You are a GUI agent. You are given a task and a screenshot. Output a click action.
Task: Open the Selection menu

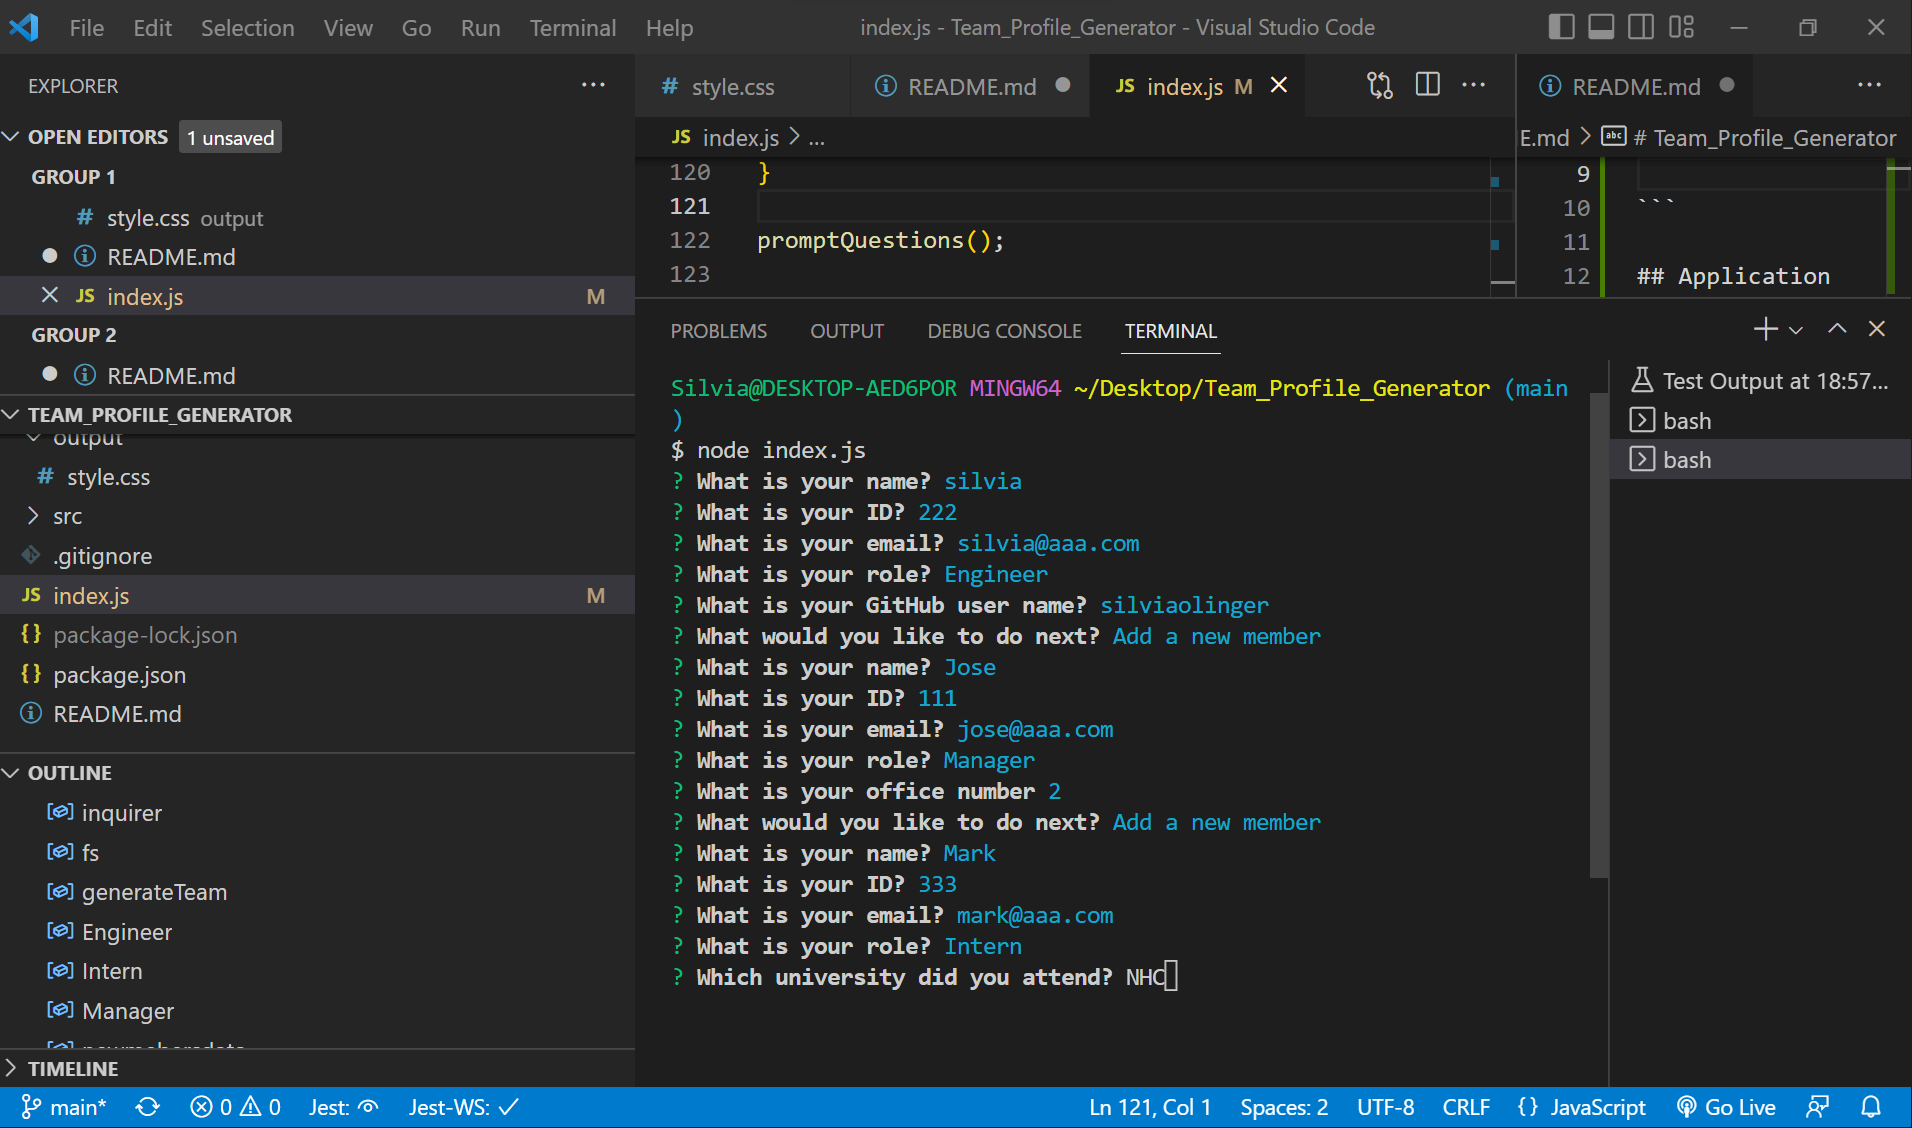(247, 28)
